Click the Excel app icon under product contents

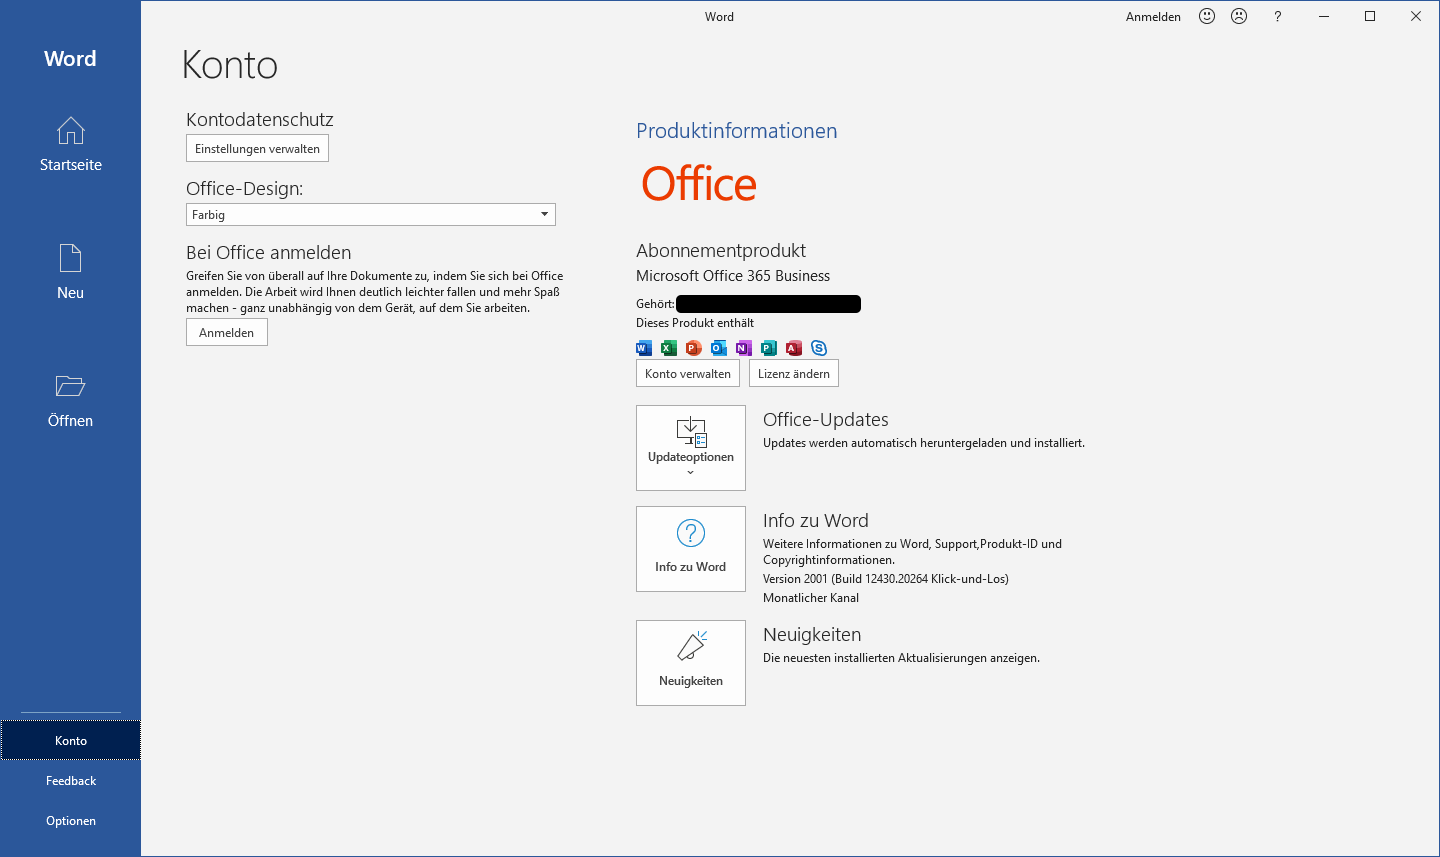pyautogui.click(x=669, y=348)
